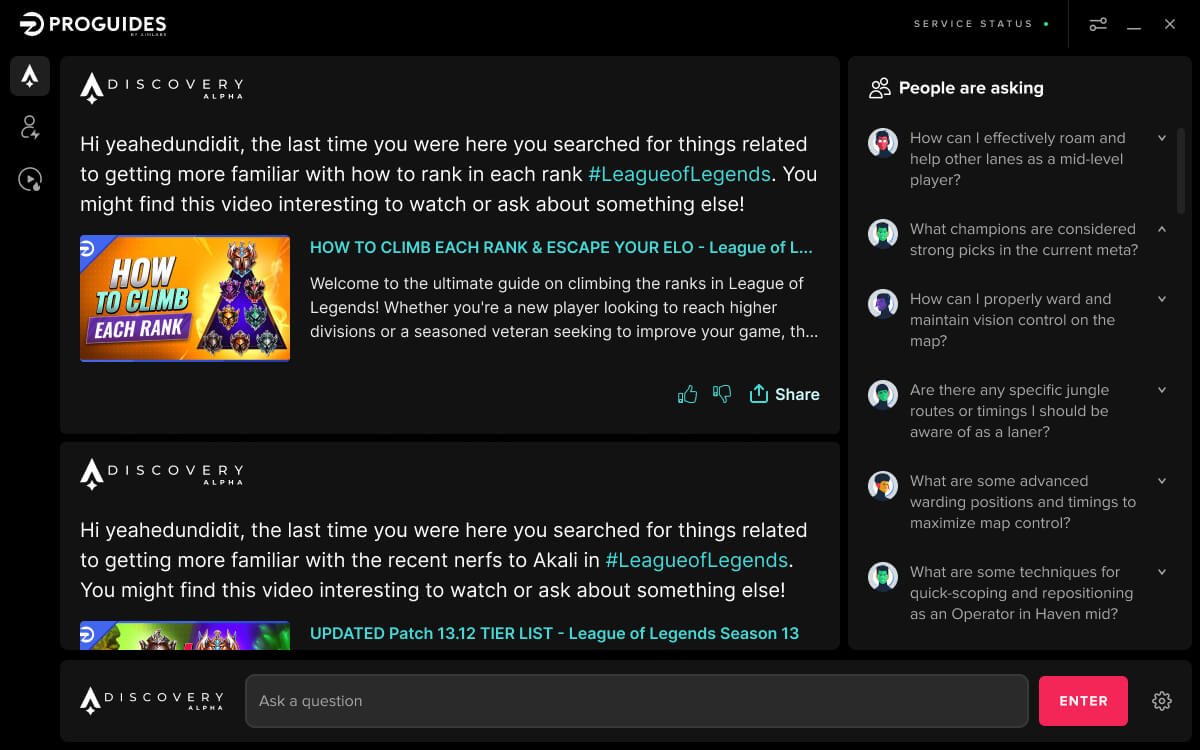Select the Discovery Alpha sidebar icon
The width and height of the screenshot is (1200, 750).
[30, 75]
